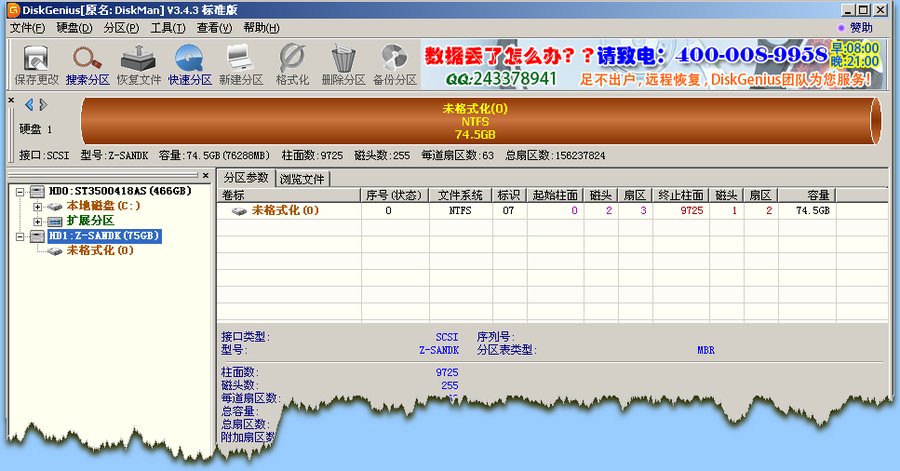Expand the 扩展分区 tree node
The width and height of the screenshot is (900, 471).
tap(37, 221)
